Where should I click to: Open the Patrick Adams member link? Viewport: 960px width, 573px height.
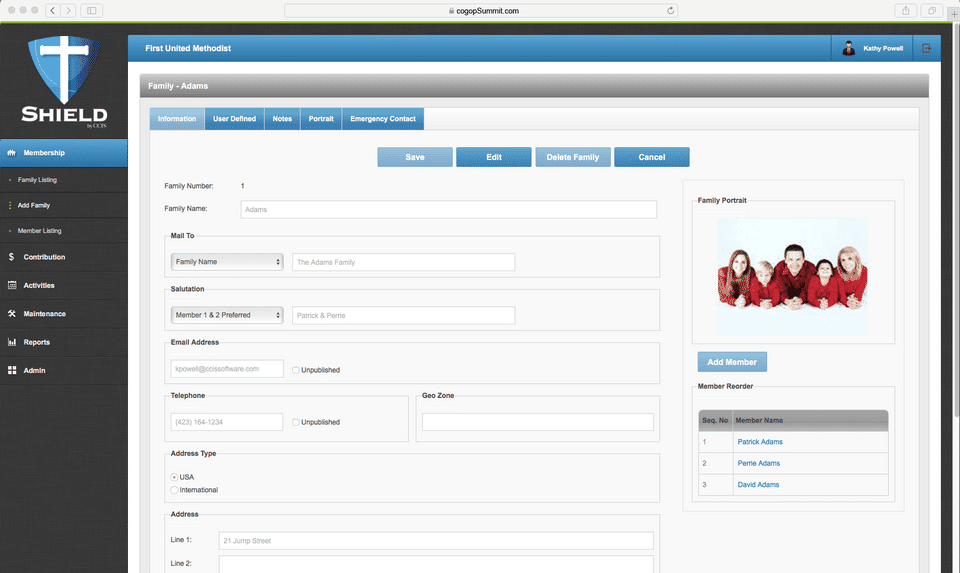pyautogui.click(x=760, y=442)
